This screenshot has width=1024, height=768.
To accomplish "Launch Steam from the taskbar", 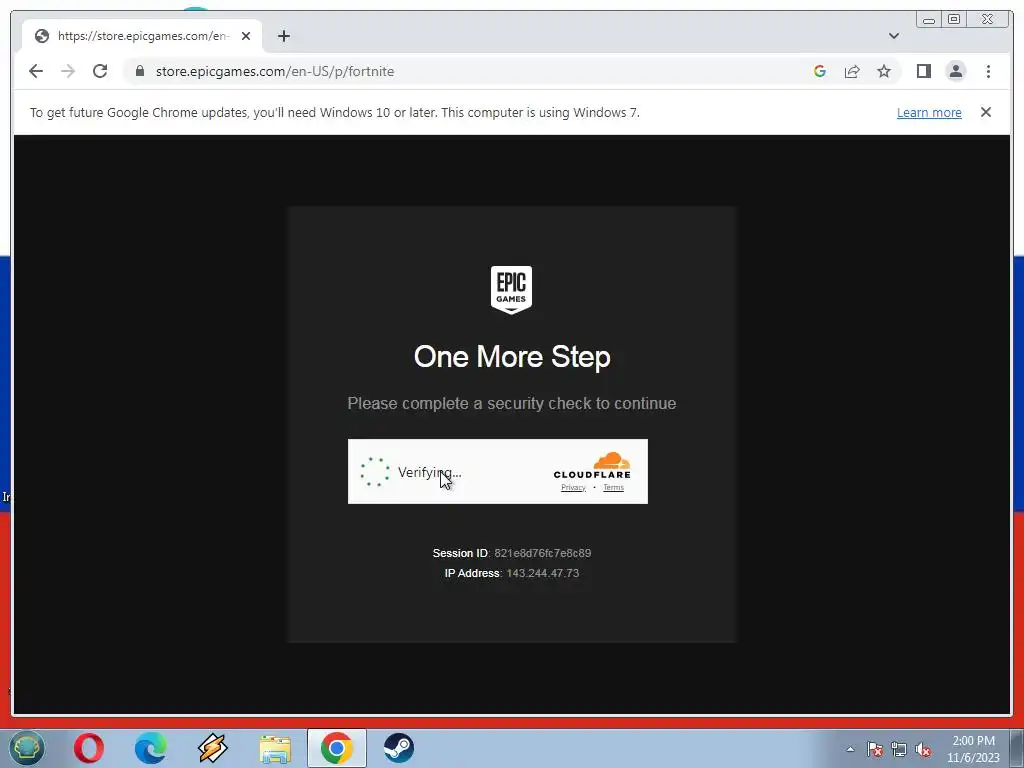I will tap(398, 748).
